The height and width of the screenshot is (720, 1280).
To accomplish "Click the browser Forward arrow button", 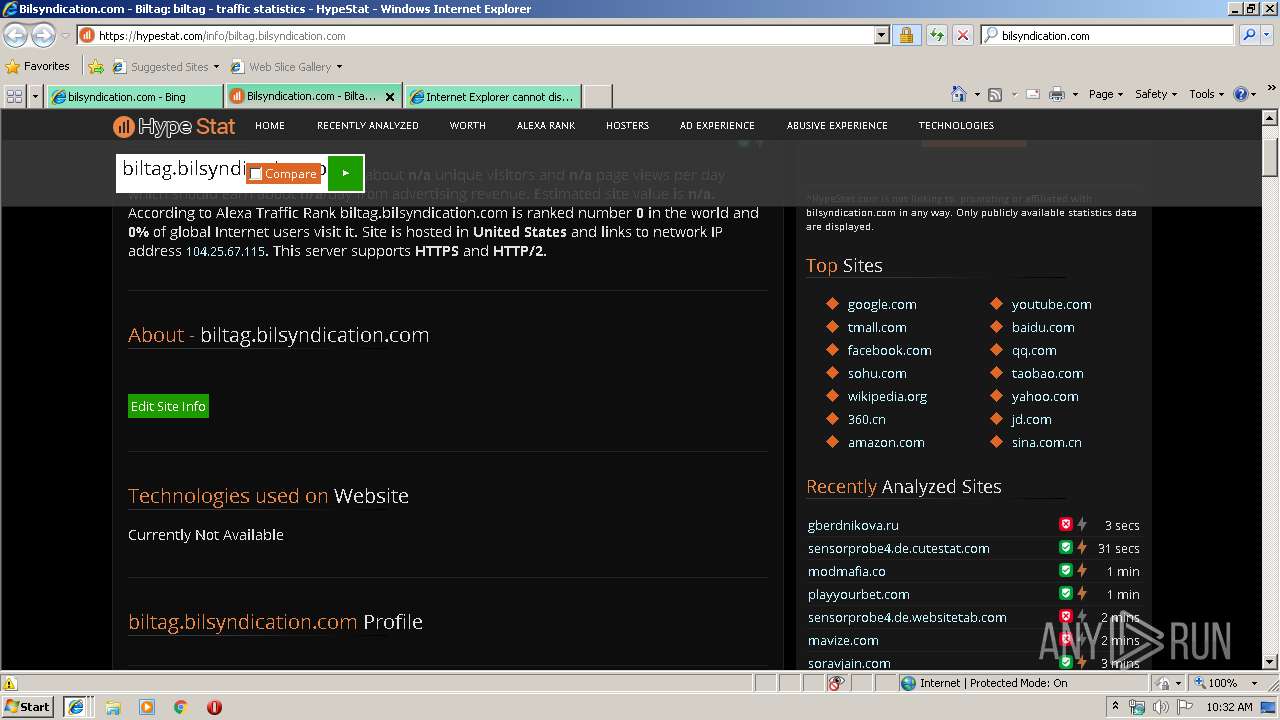I will point(43,35).
